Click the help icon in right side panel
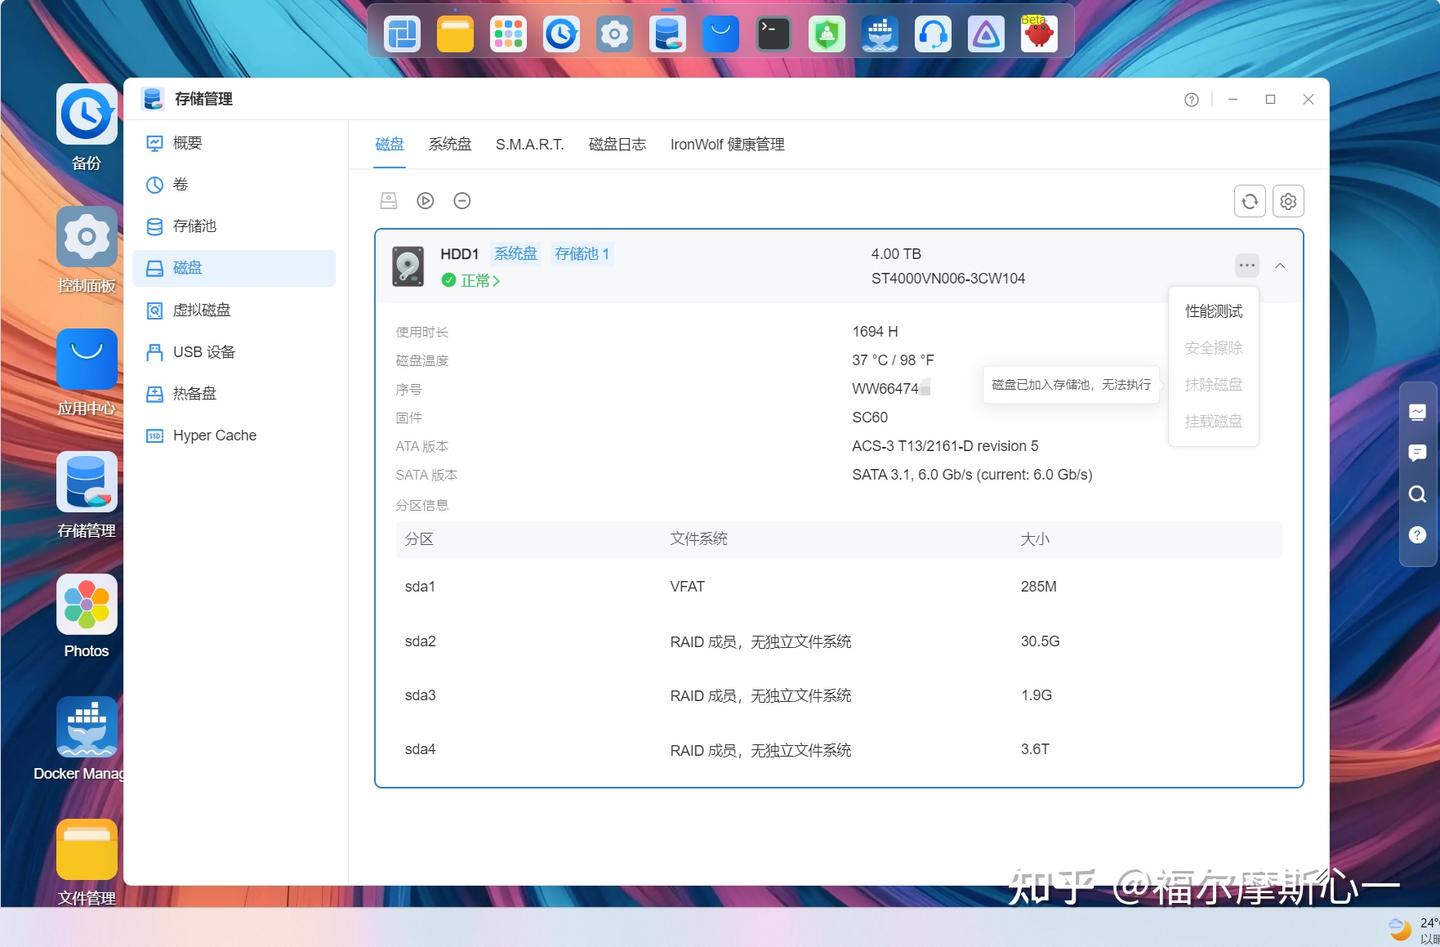This screenshot has height=947, width=1440. 1417,535
